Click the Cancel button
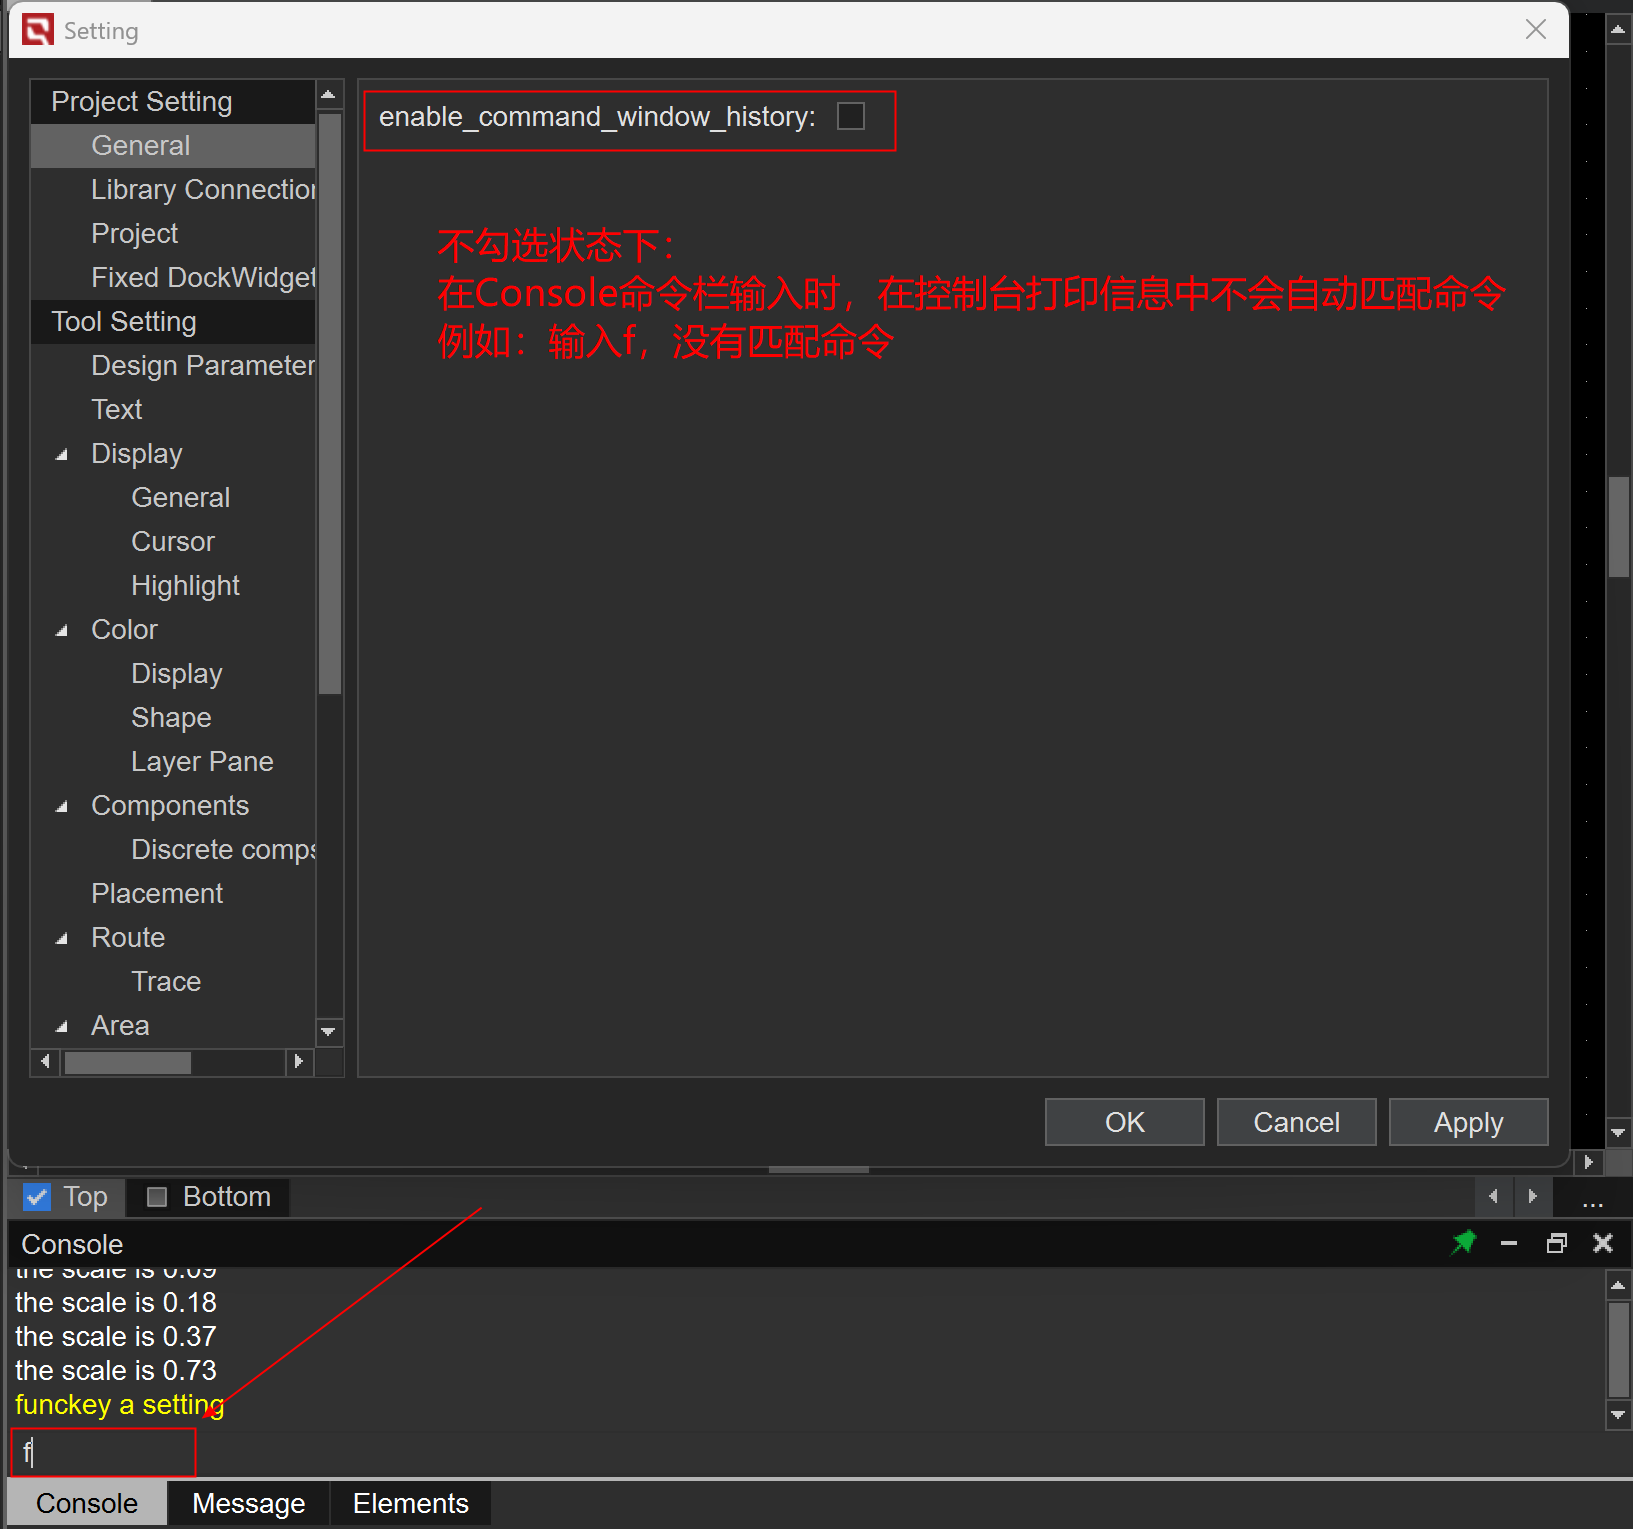 click(x=1296, y=1122)
